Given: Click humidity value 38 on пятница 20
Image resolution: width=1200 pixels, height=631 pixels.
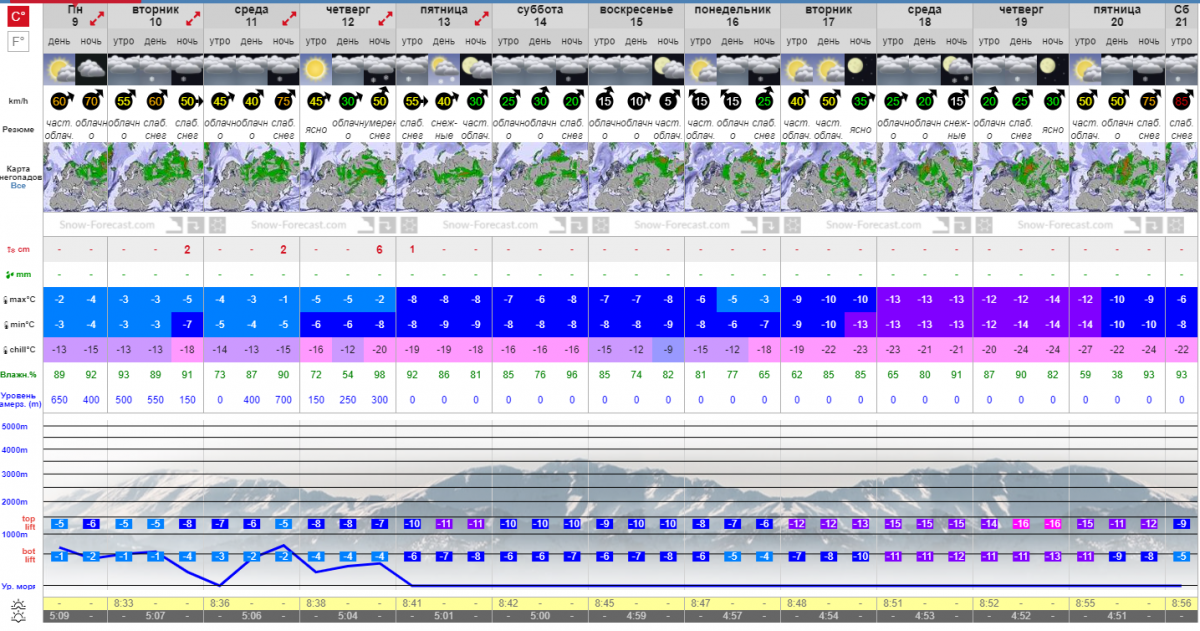Looking at the screenshot, I should [1117, 373].
